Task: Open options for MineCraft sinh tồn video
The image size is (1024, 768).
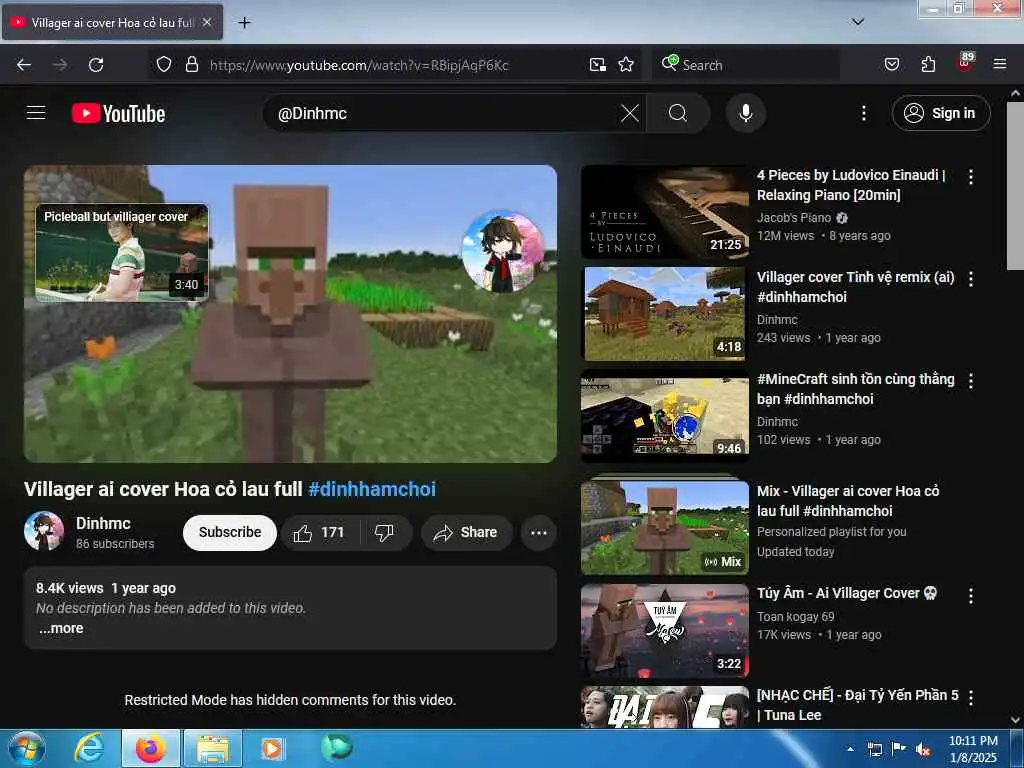Action: [970, 381]
